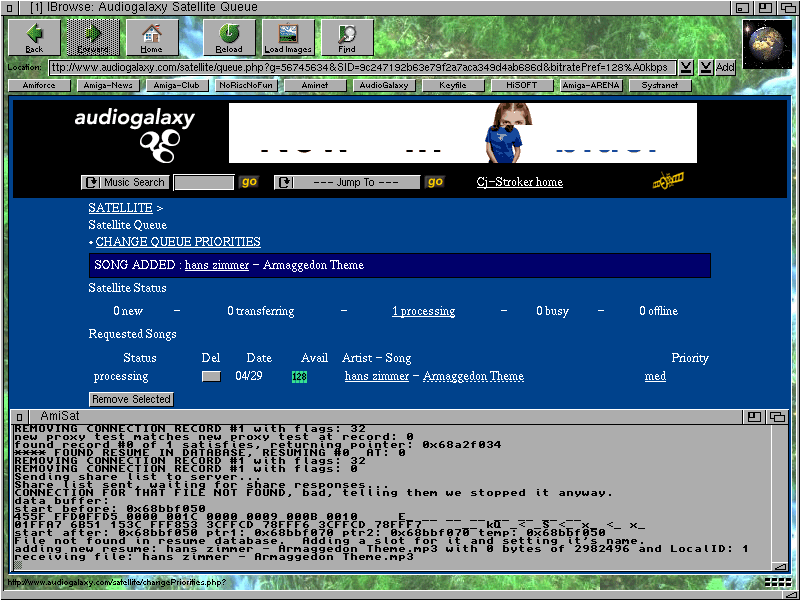Open the Amiga-News bookmark
The width and height of the screenshot is (800, 600).
[x=108, y=85]
